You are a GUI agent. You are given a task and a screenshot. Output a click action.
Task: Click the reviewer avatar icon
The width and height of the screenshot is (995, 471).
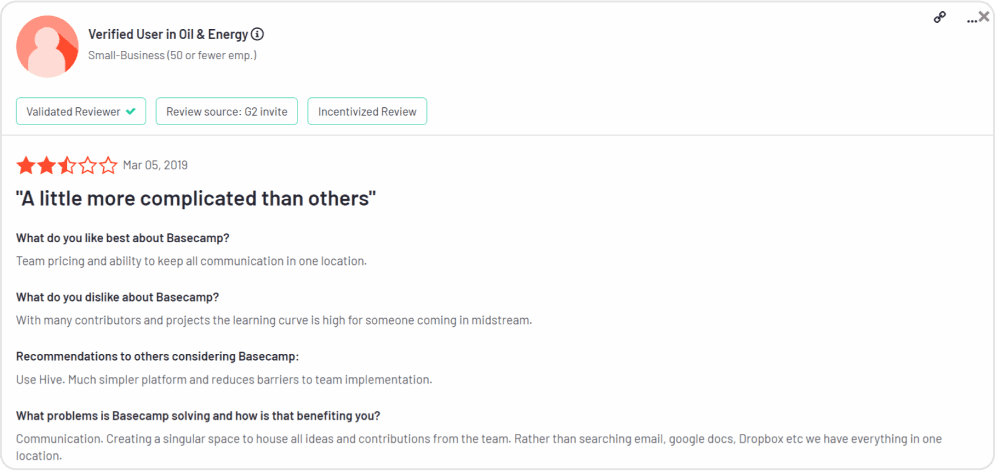click(47, 46)
